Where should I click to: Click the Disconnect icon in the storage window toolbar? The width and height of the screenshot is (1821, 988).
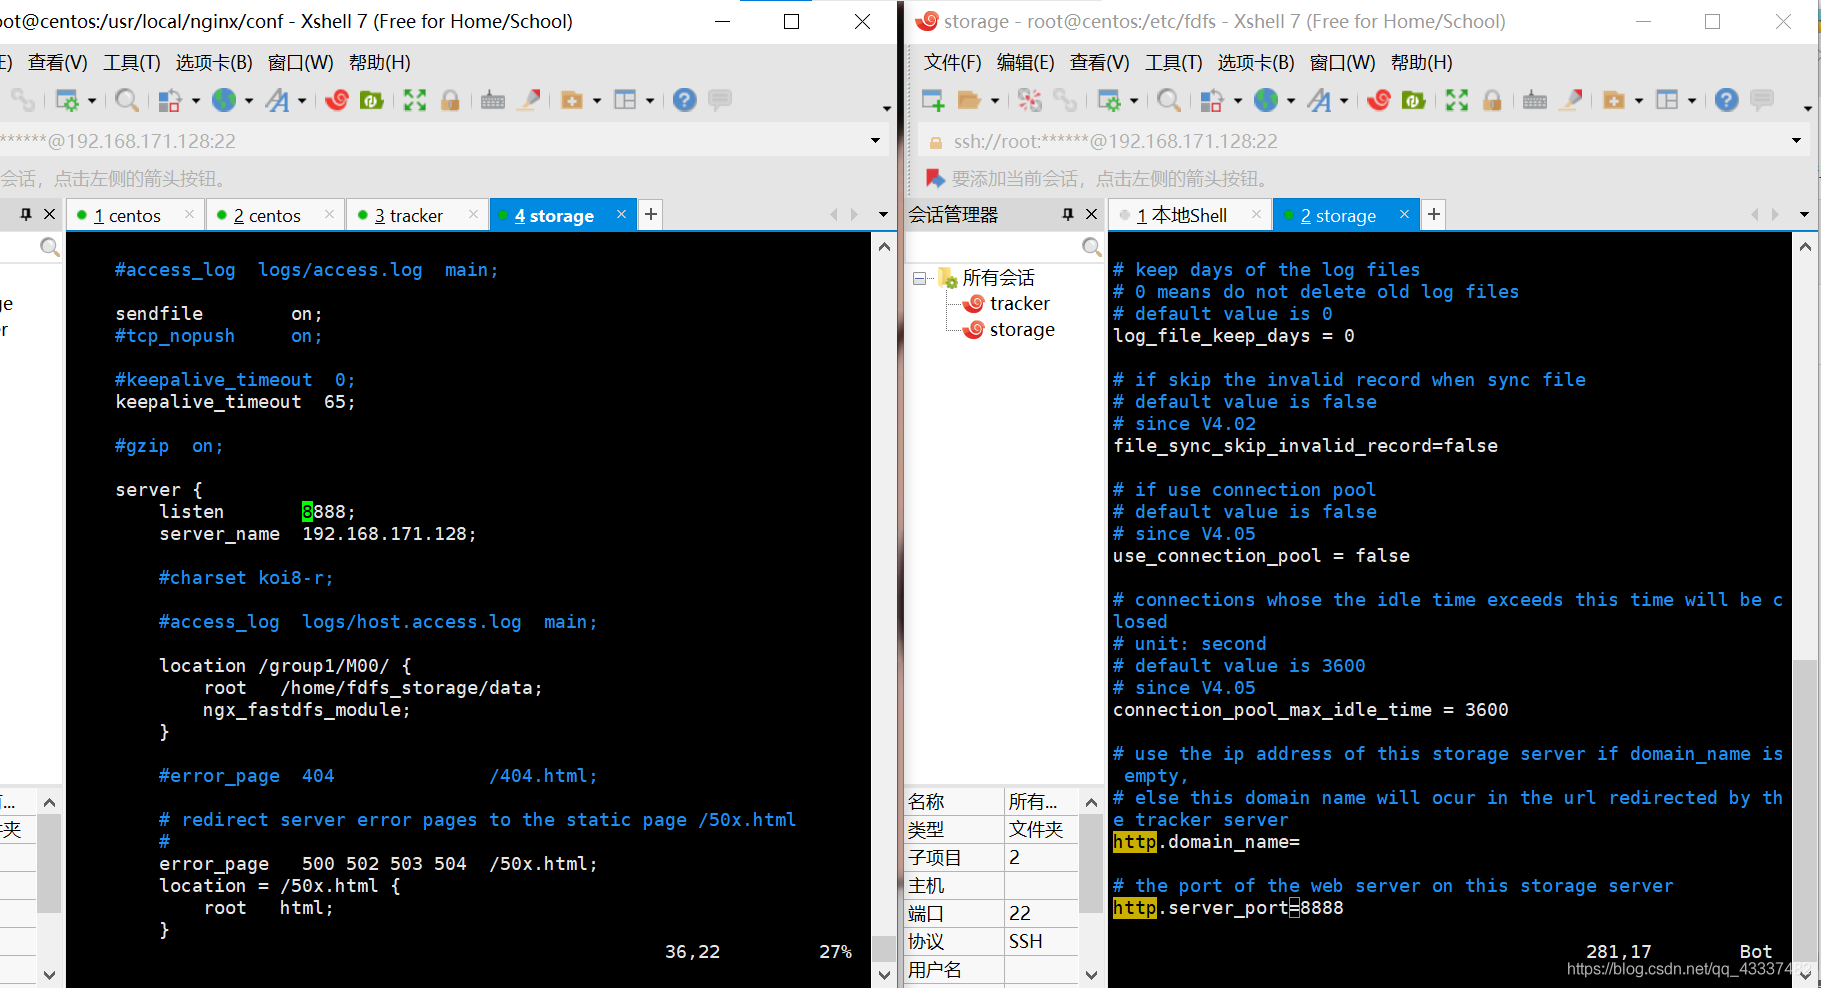(x=1030, y=100)
